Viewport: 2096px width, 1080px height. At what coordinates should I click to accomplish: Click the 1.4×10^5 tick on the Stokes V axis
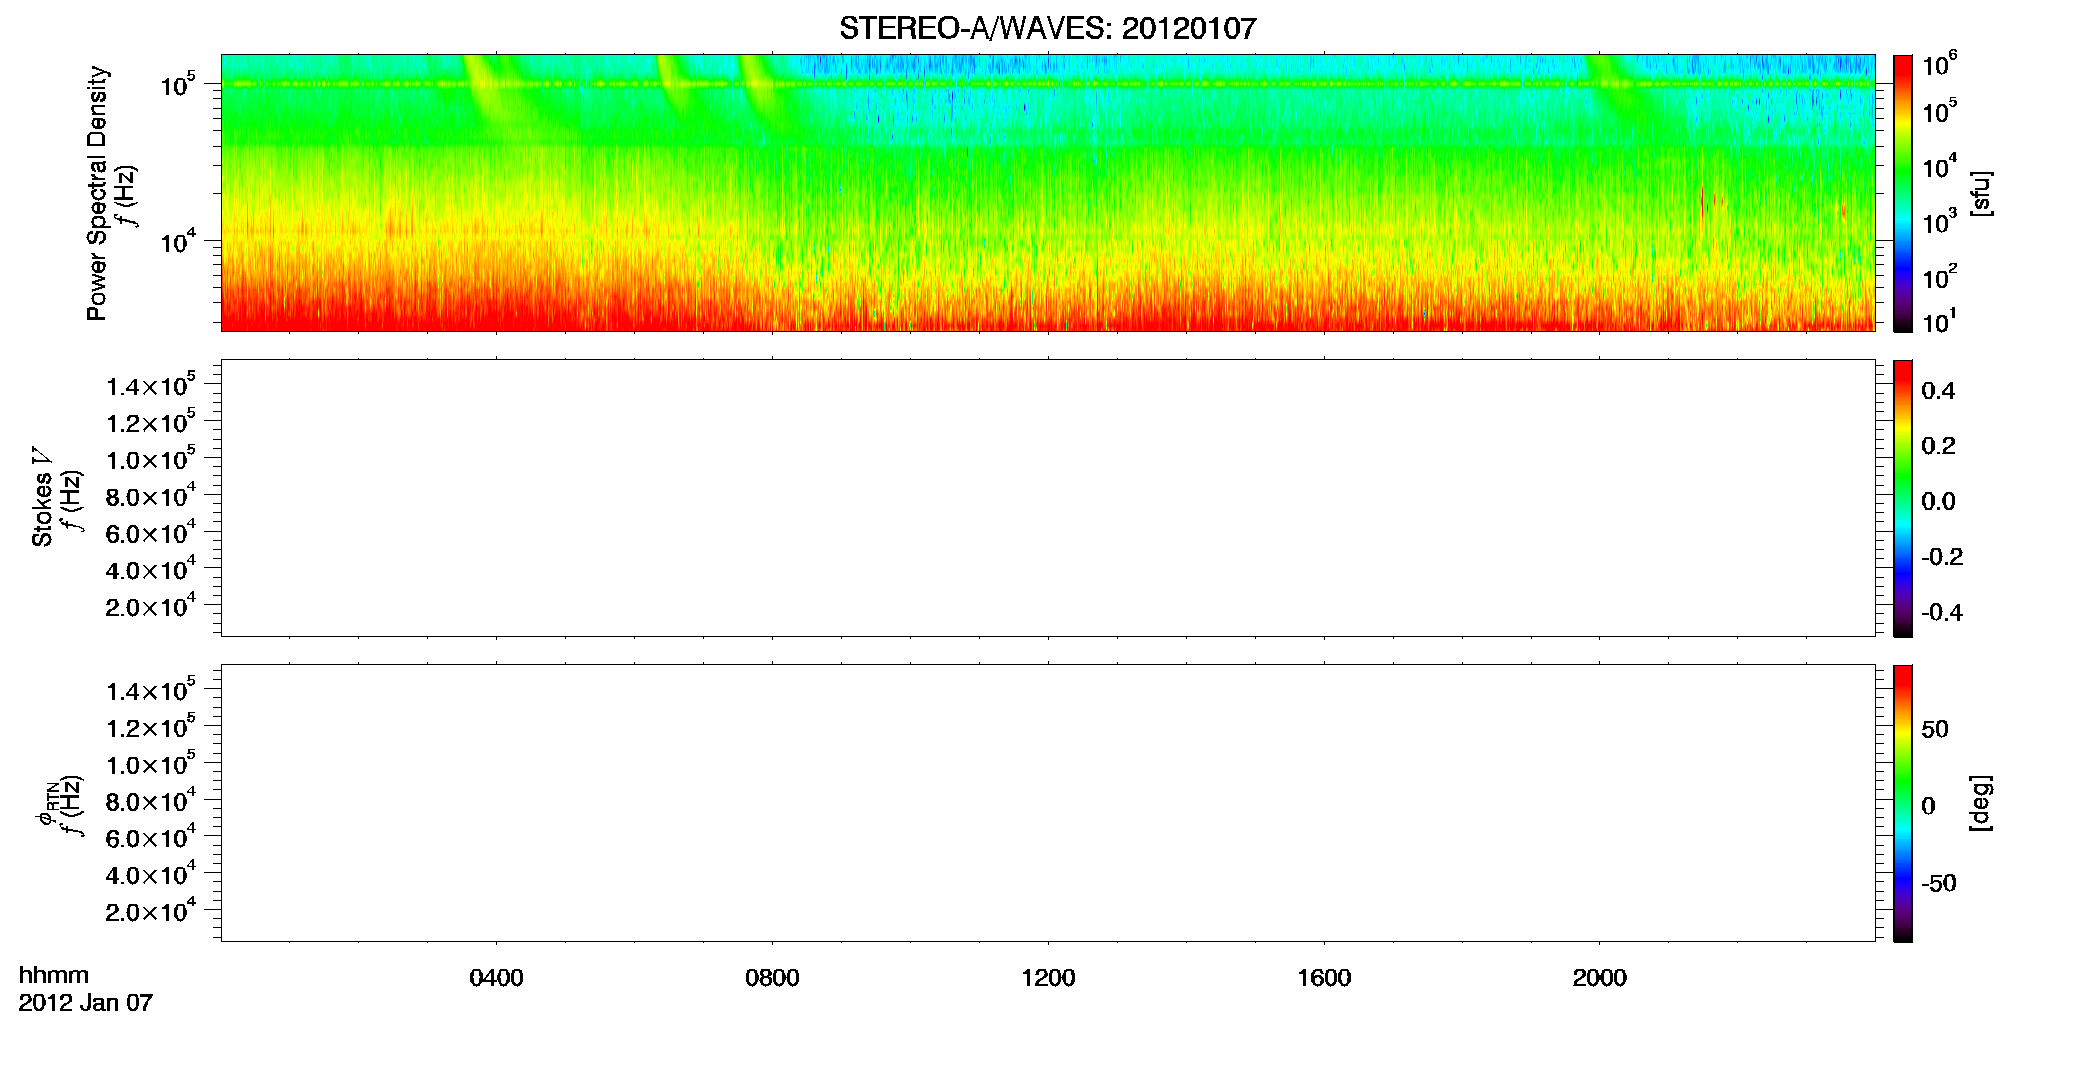tap(151, 386)
